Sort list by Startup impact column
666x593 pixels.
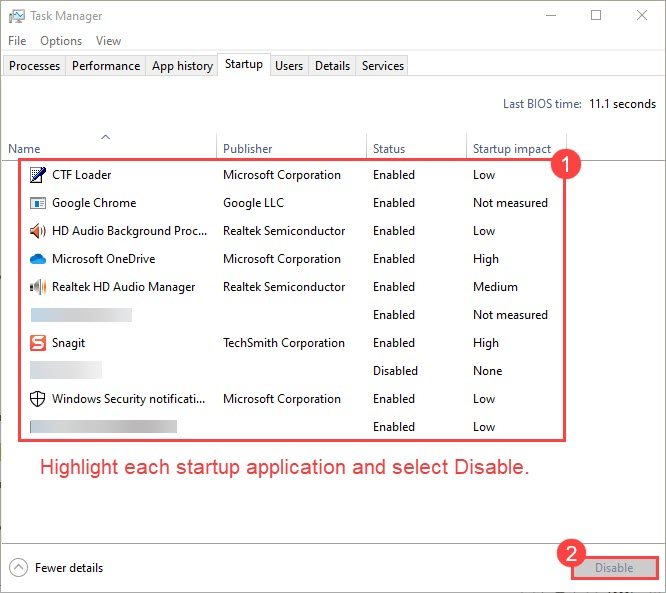511,149
